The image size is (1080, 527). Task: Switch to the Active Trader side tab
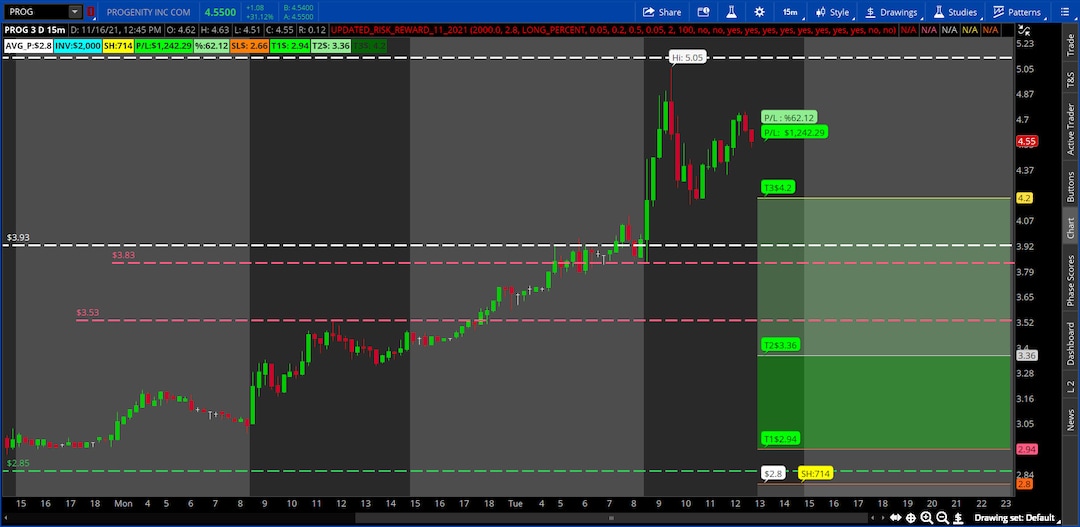1070,130
